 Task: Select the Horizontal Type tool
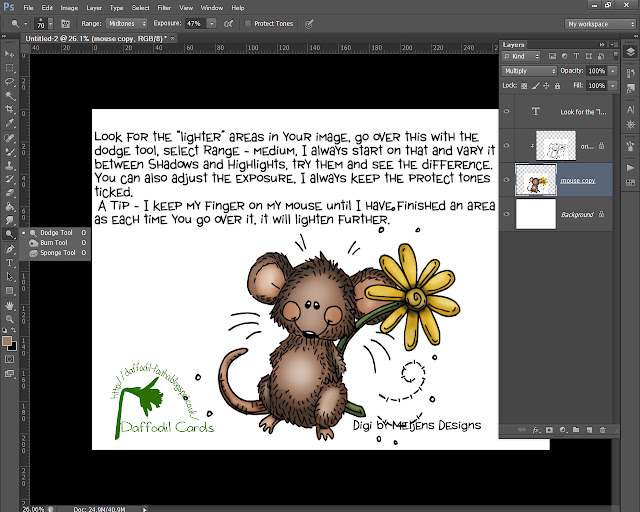[9, 263]
